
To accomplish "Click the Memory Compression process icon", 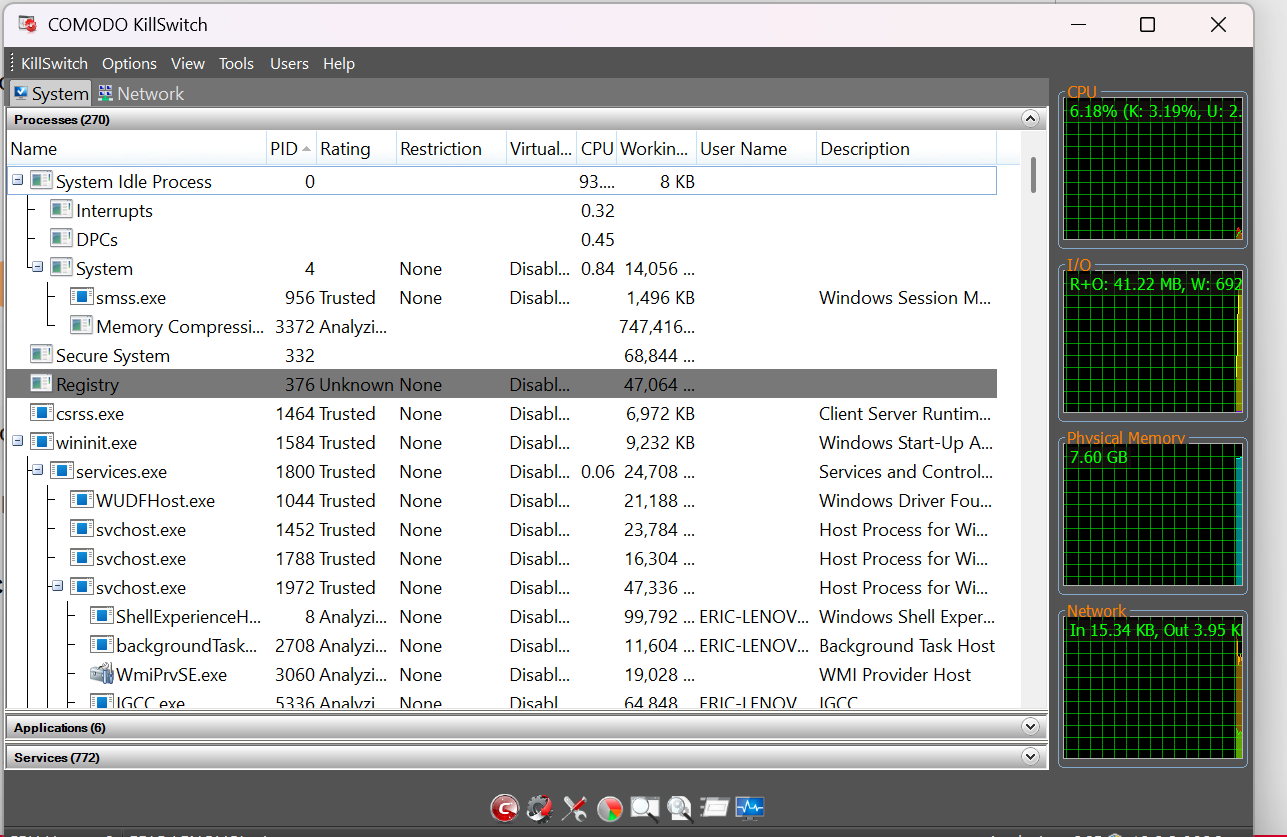I will [81, 326].
